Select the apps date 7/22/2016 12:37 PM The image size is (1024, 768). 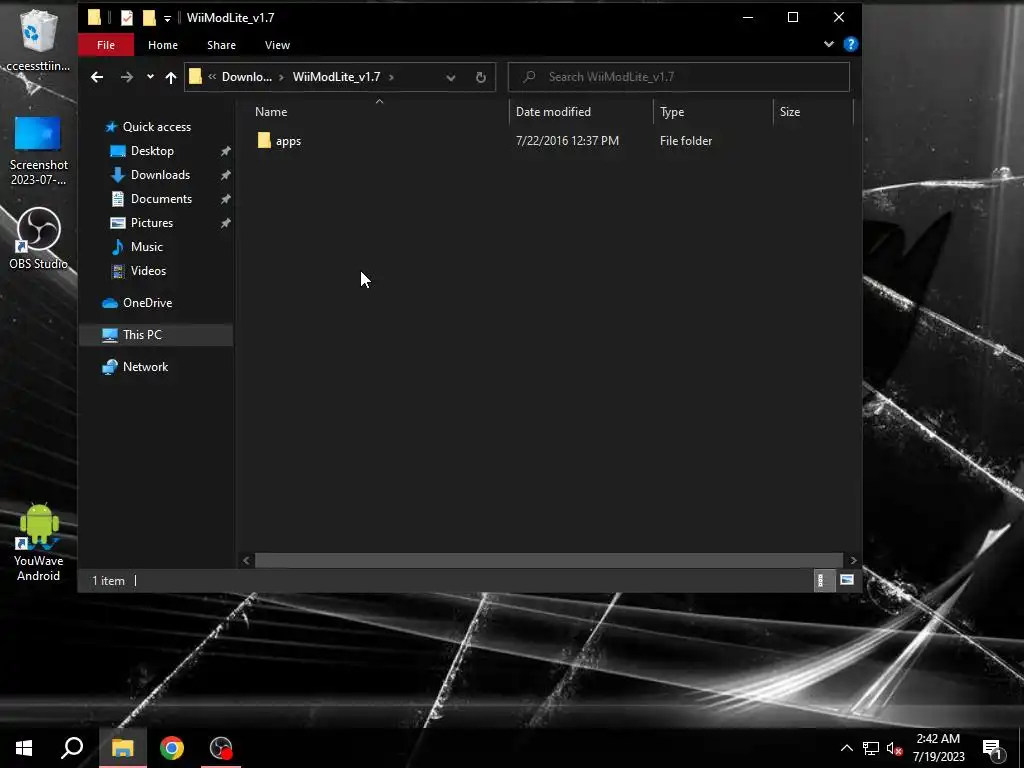567,141
